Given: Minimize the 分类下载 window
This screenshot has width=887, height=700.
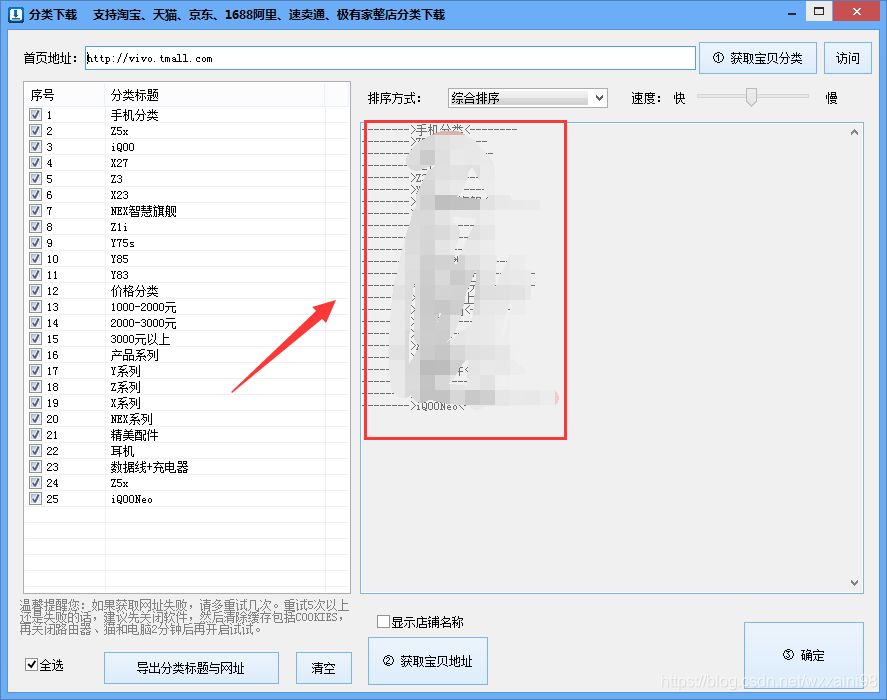Looking at the screenshot, I should click(x=792, y=12).
